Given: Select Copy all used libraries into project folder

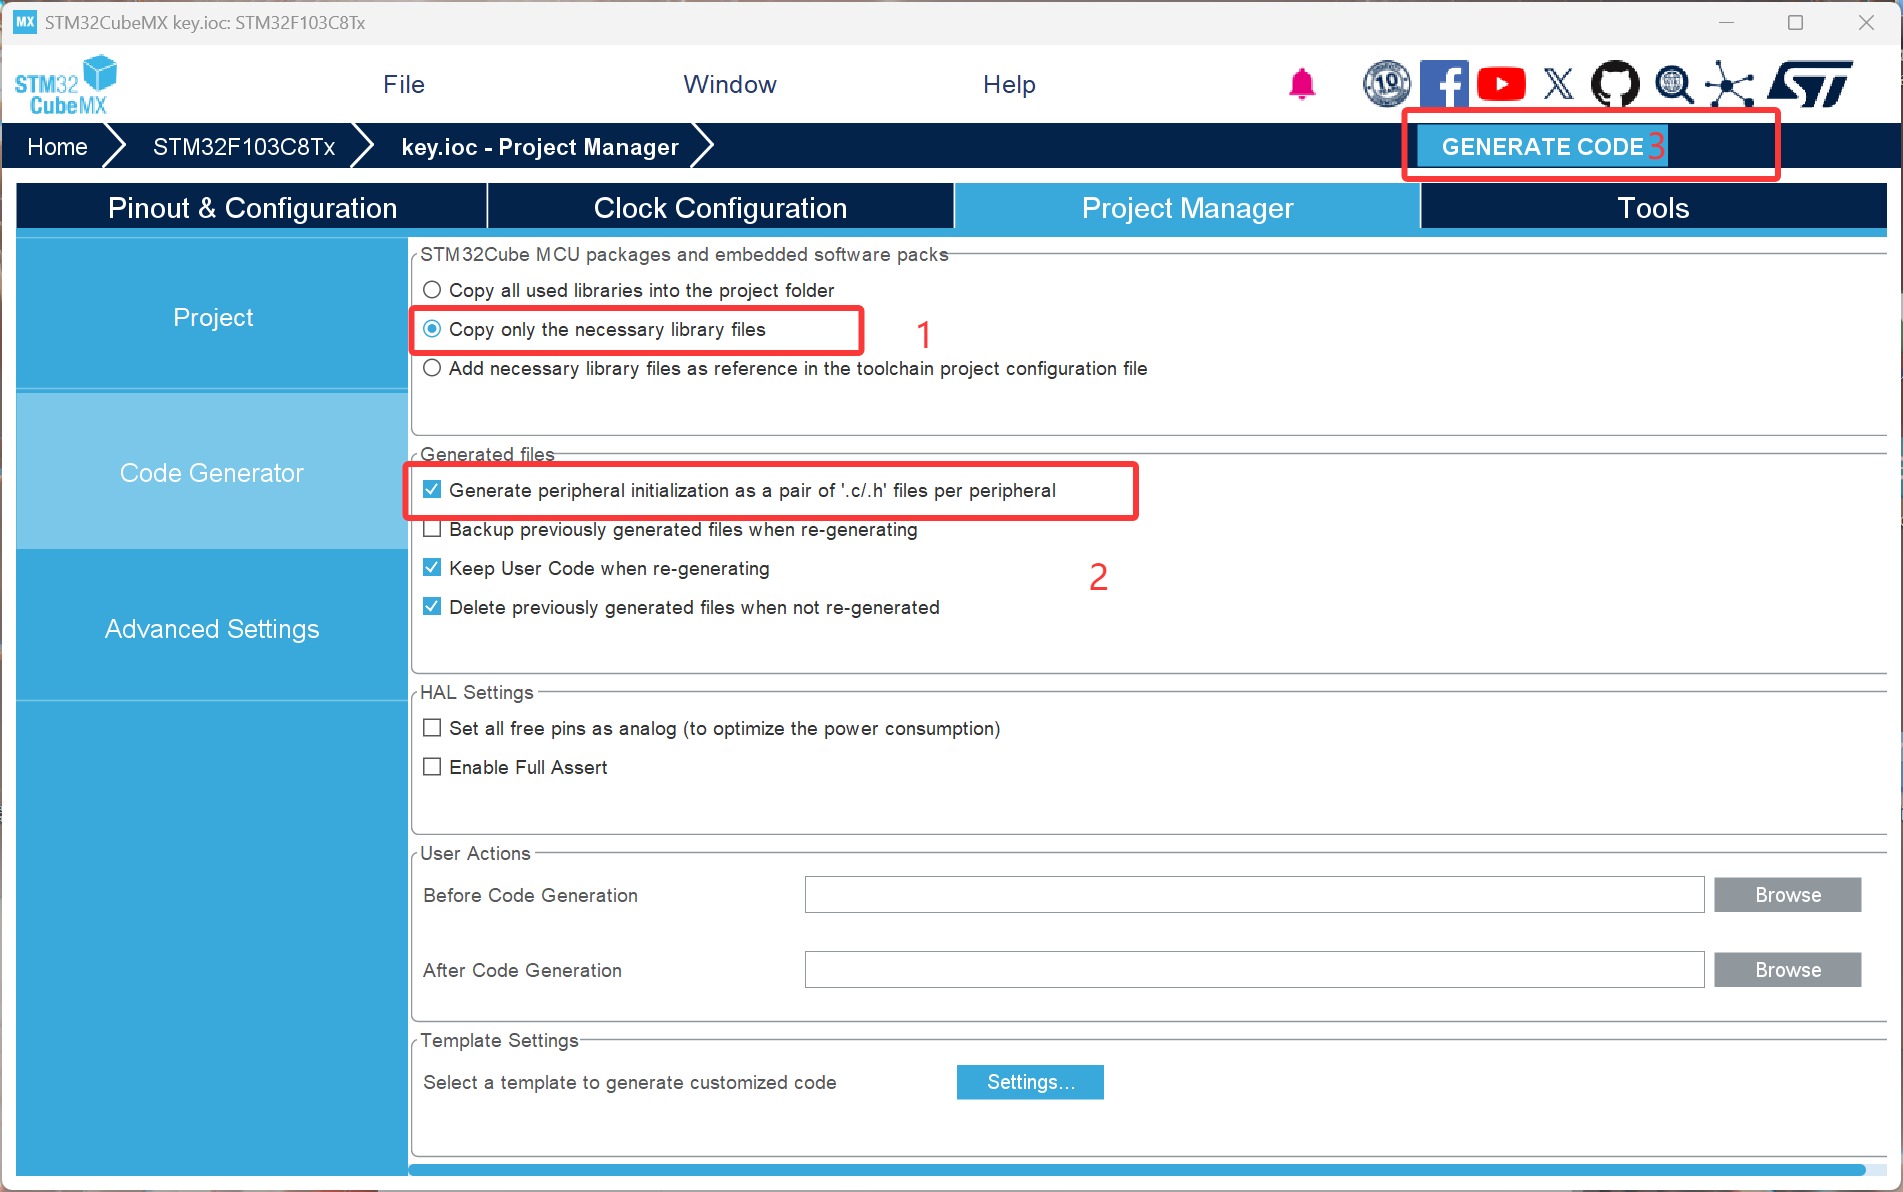Looking at the screenshot, I should (x=432, y=290).
